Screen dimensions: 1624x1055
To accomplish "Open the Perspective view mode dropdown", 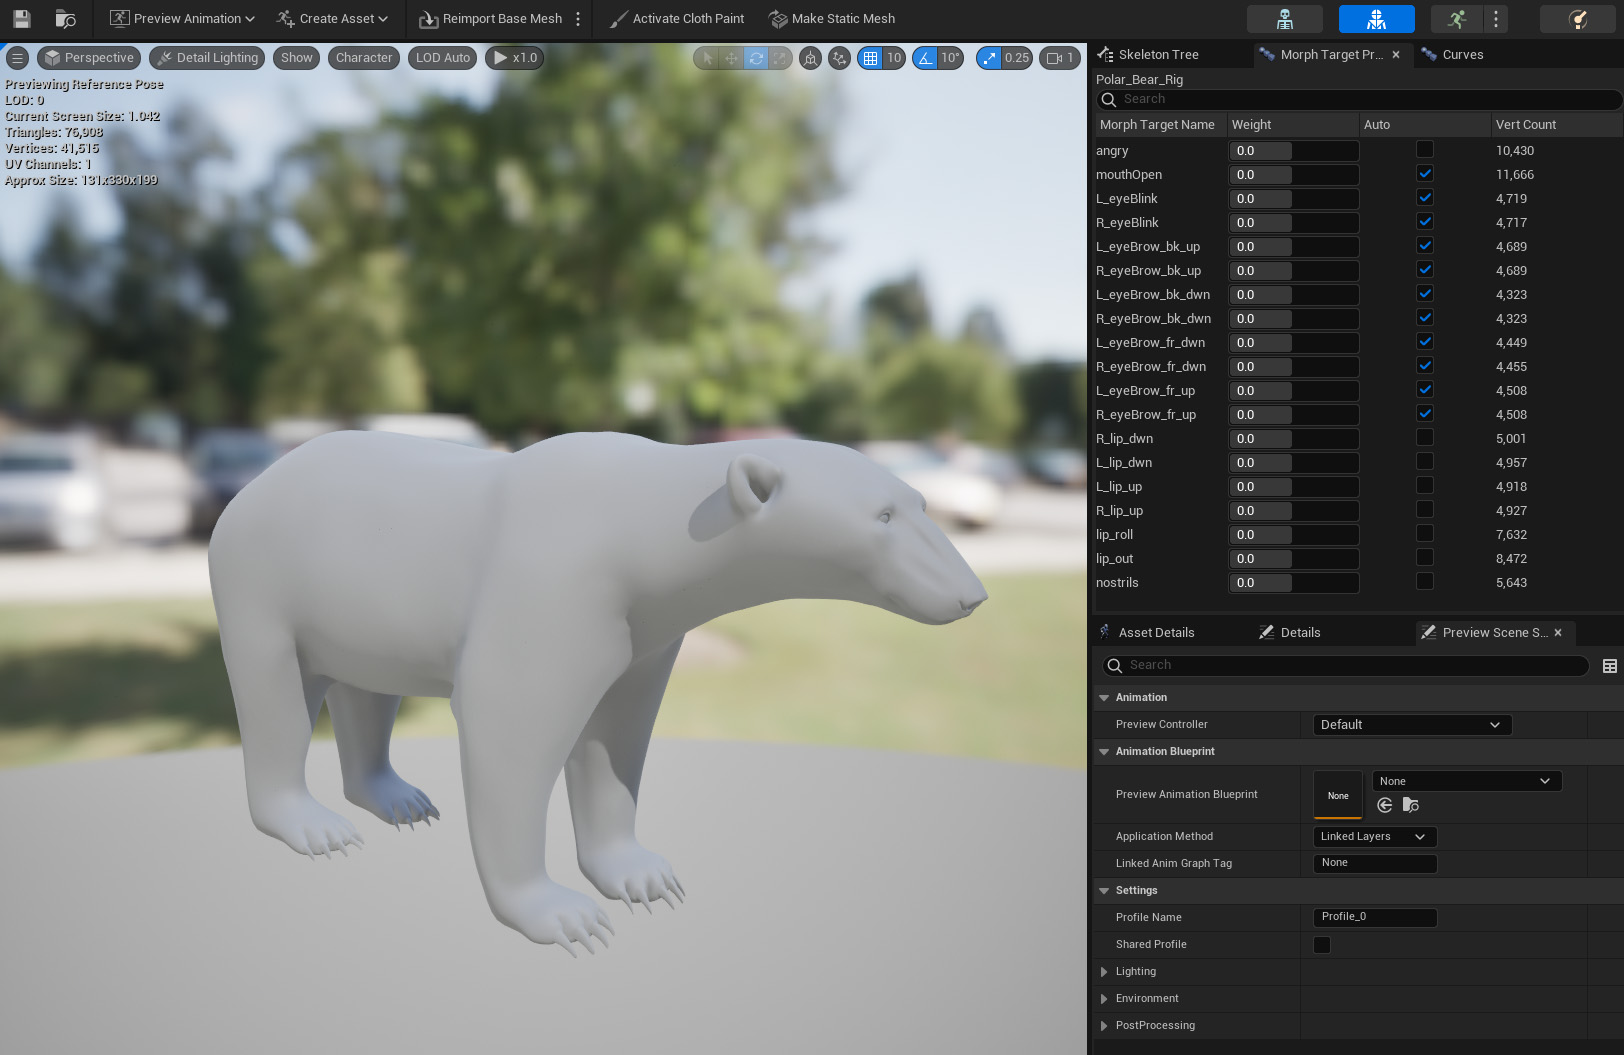I will click(89, 58).
